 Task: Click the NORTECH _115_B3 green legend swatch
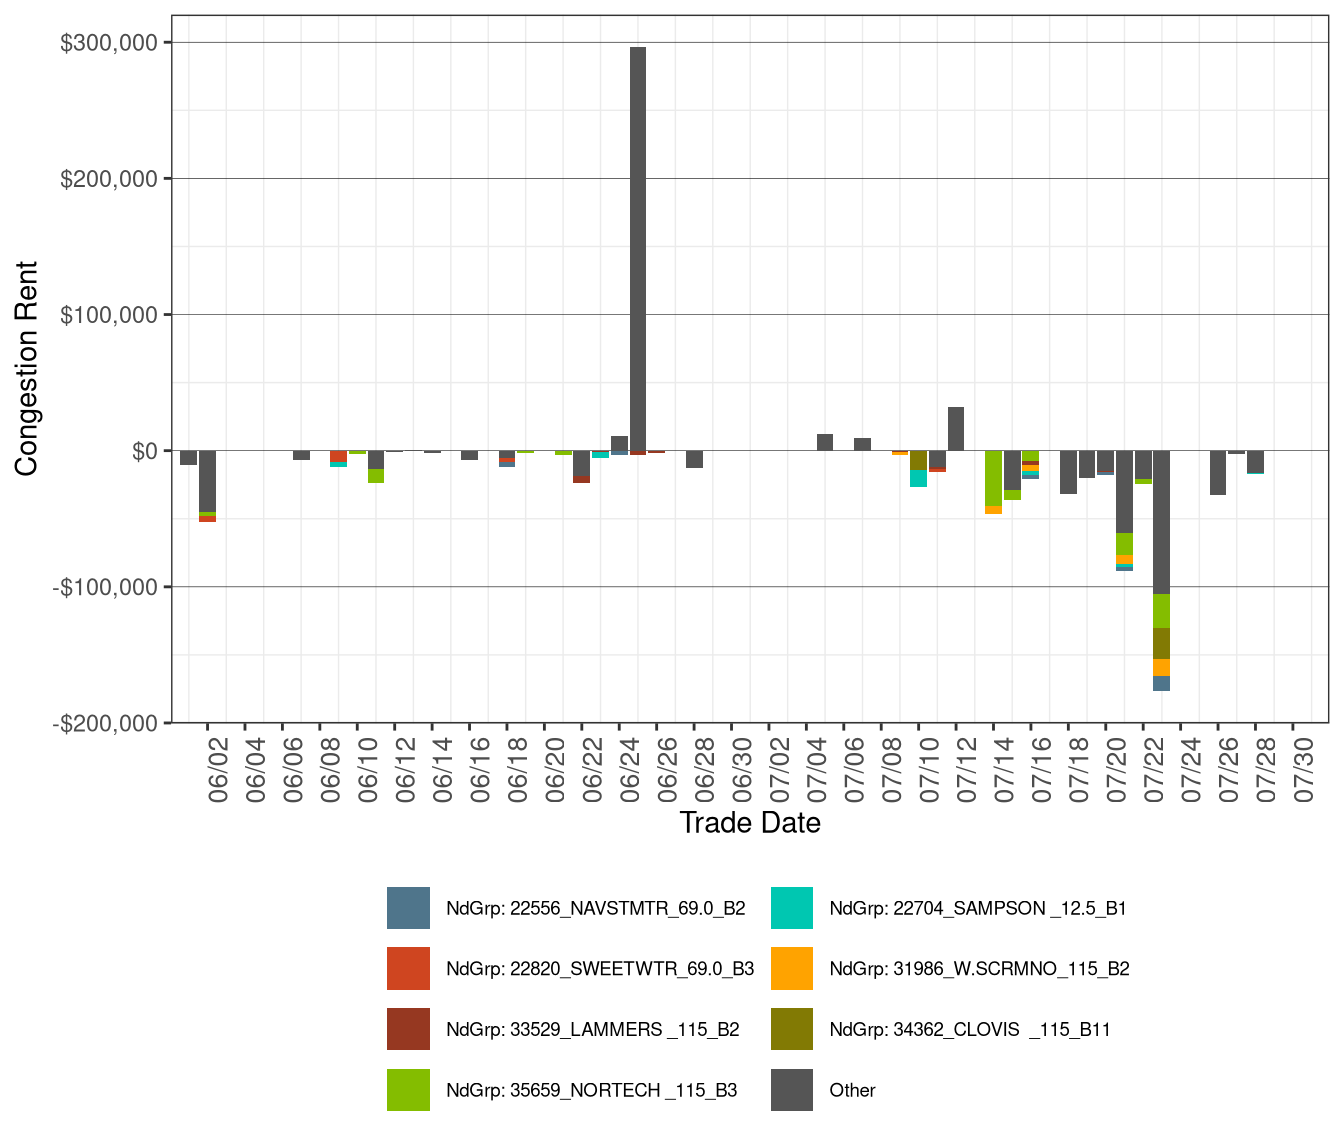click(408, 1090)
